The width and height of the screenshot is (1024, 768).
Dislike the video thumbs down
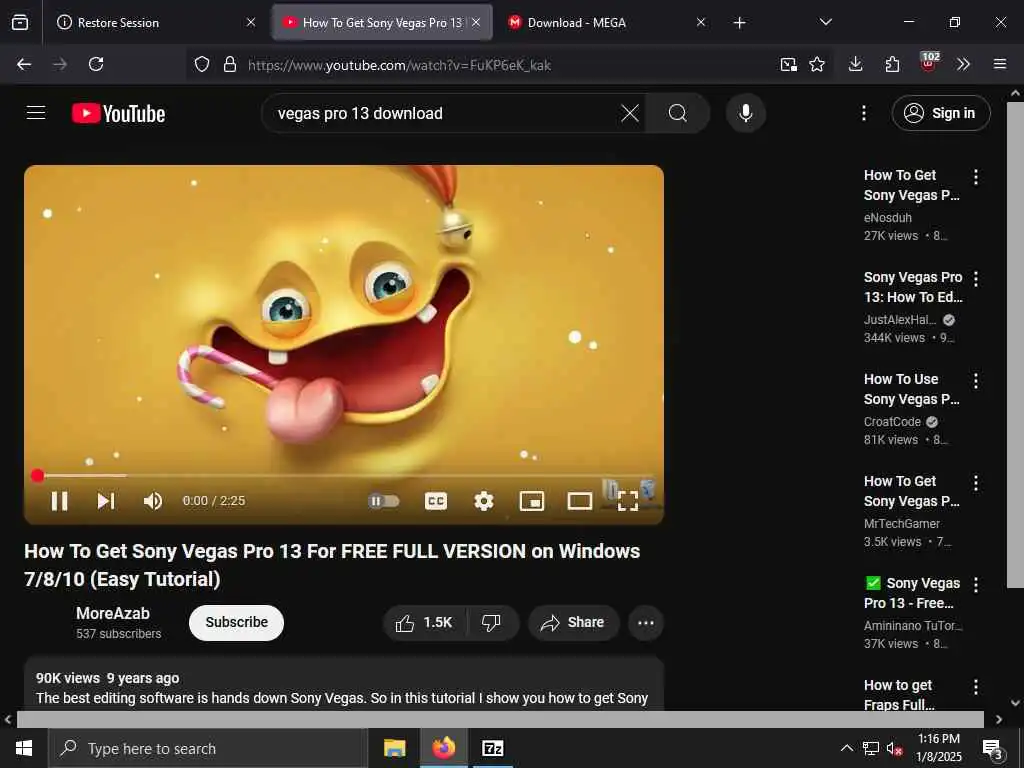pyautogui.click(x=491, y=622)
